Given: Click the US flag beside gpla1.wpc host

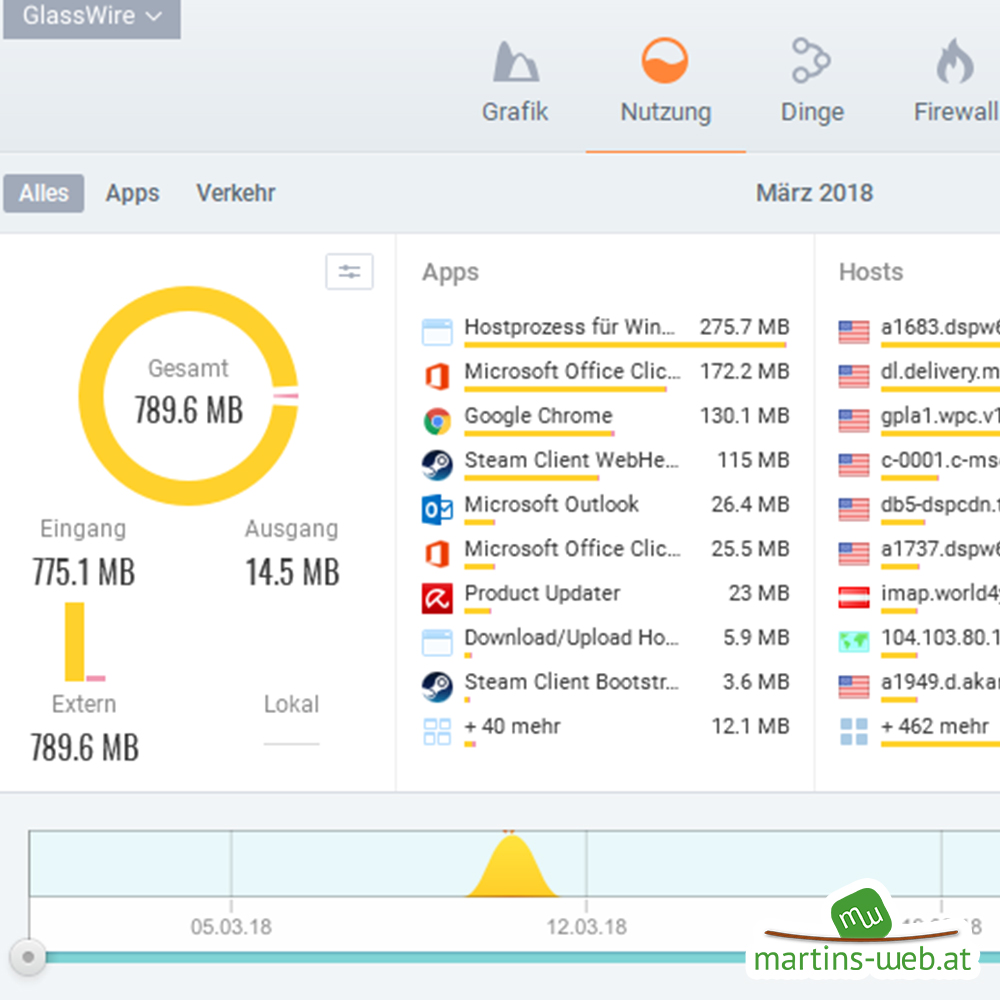Looking at the screenshot, I should coord(853,420).
